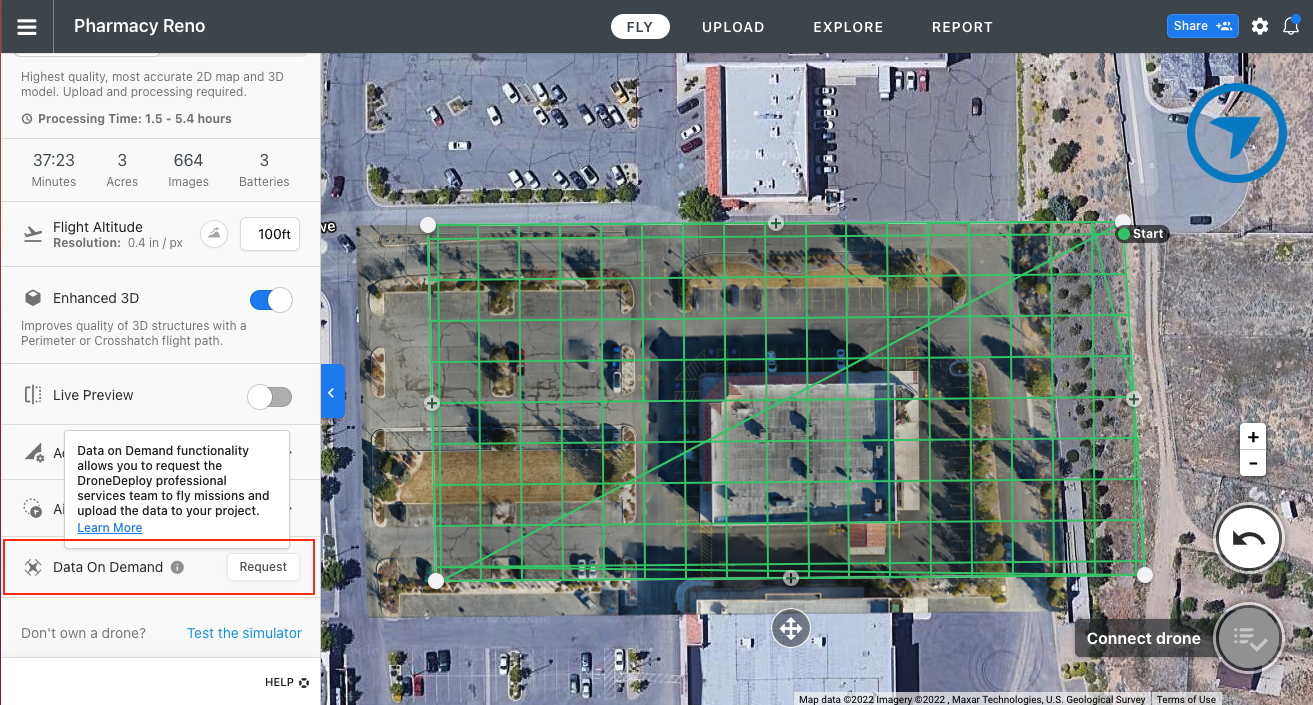Image resolution: width=1313 pixels, height=705 pixels.
Task: Collapse the left sidebar panel
Action: (332, 392)
